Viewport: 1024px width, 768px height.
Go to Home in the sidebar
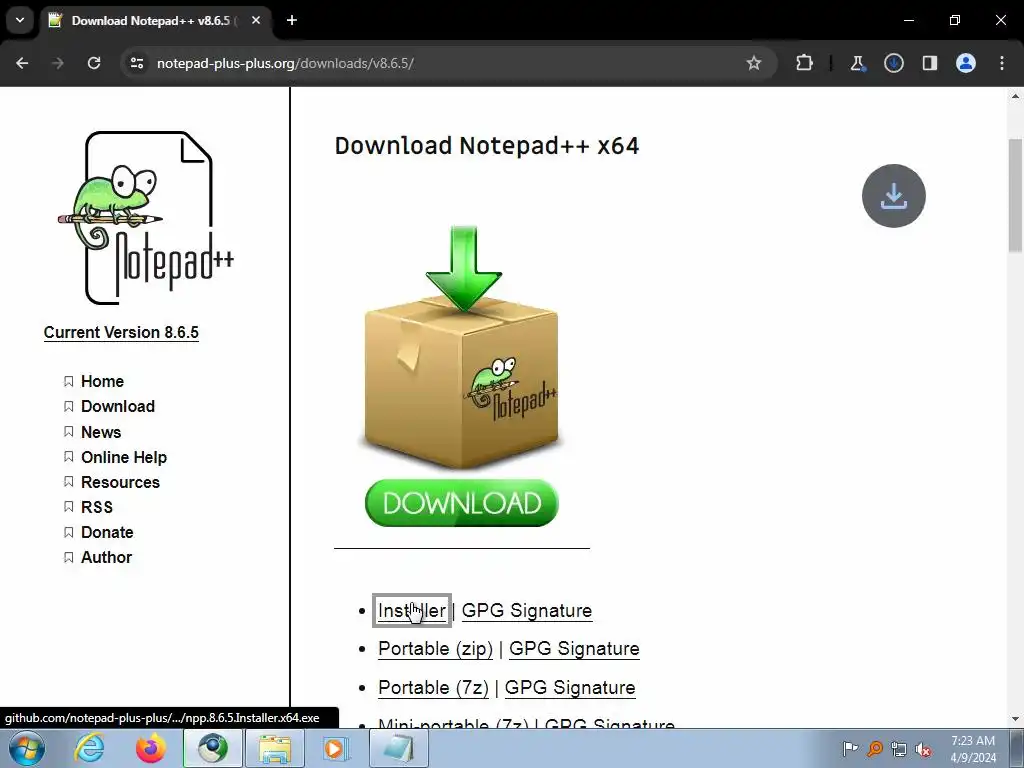[x=102, y=381]
